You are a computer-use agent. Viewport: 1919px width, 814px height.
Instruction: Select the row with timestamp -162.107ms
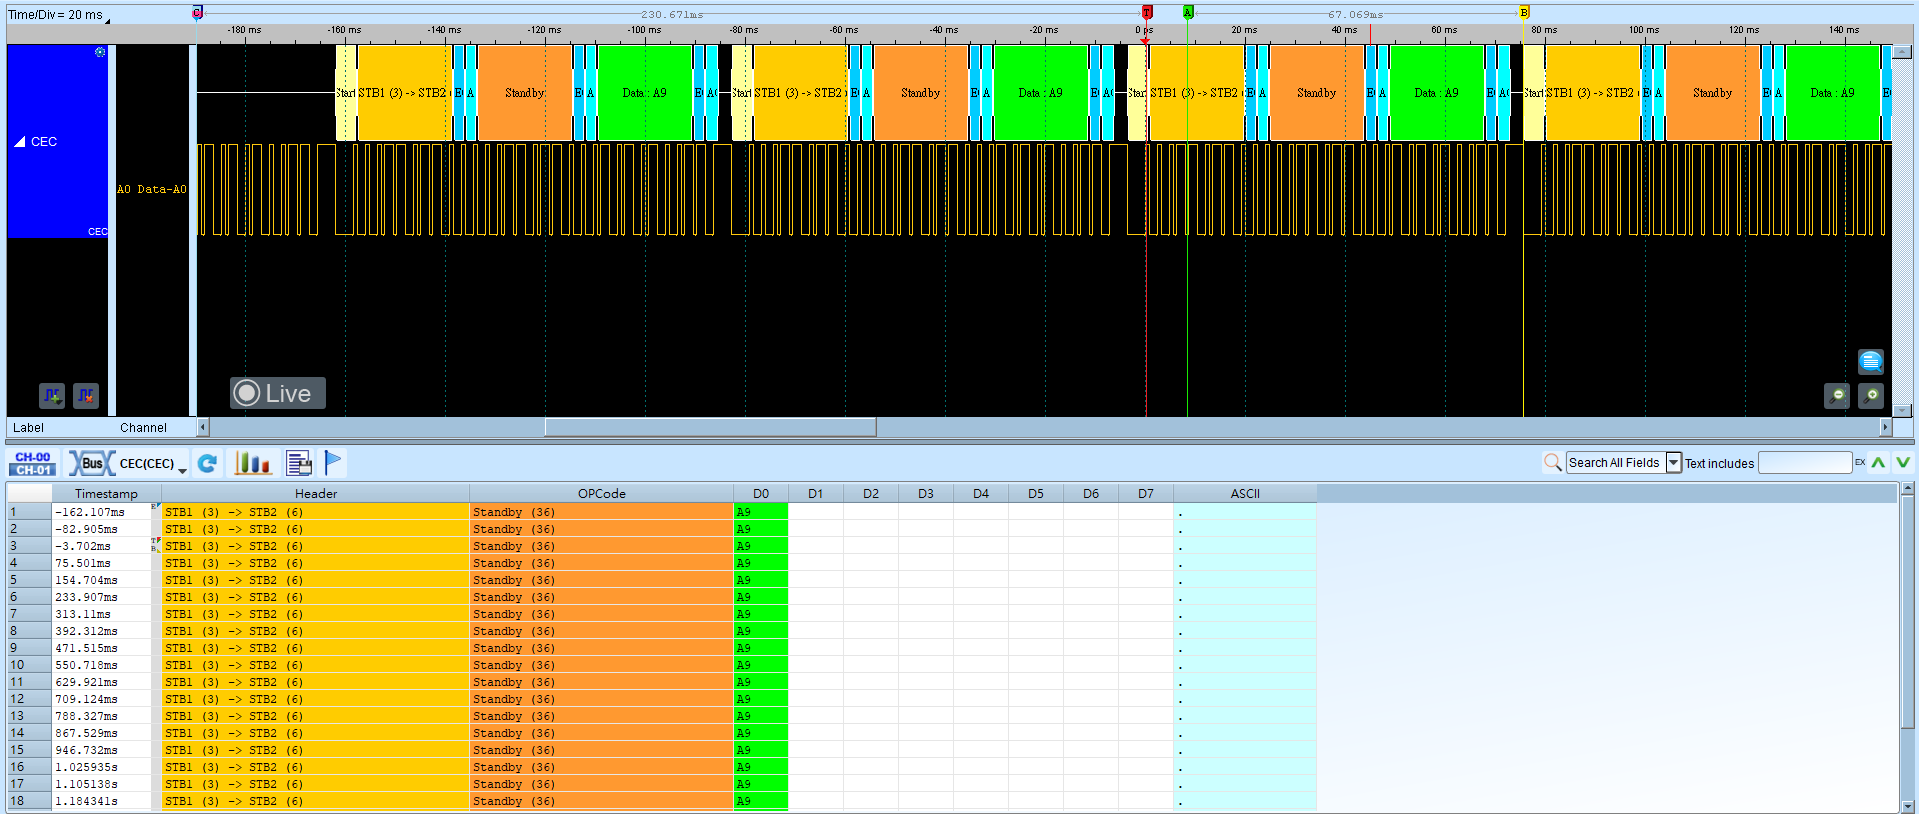pyautogui.click(x=661, y=512)
